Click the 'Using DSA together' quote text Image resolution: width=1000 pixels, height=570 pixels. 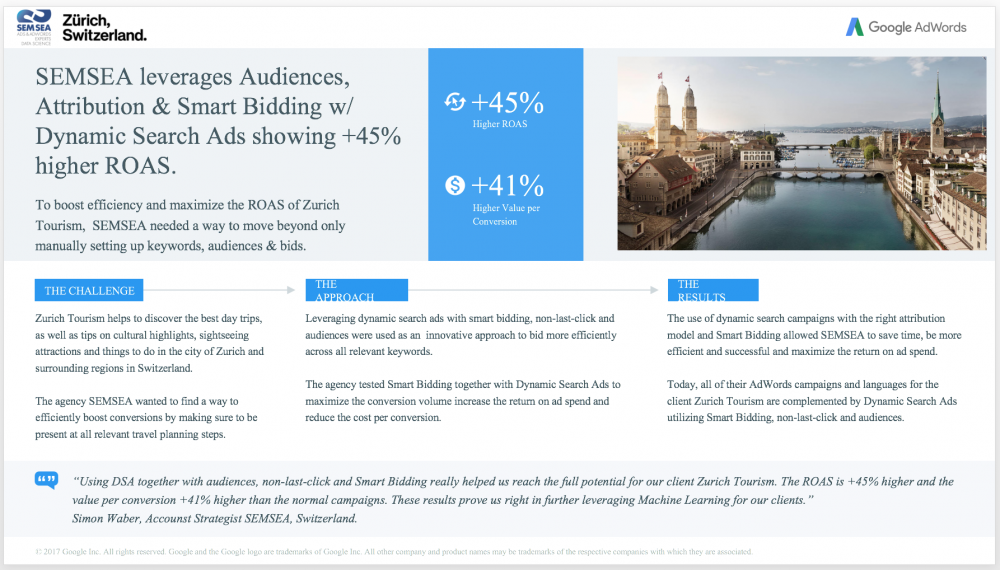click(x=513, y=490)
